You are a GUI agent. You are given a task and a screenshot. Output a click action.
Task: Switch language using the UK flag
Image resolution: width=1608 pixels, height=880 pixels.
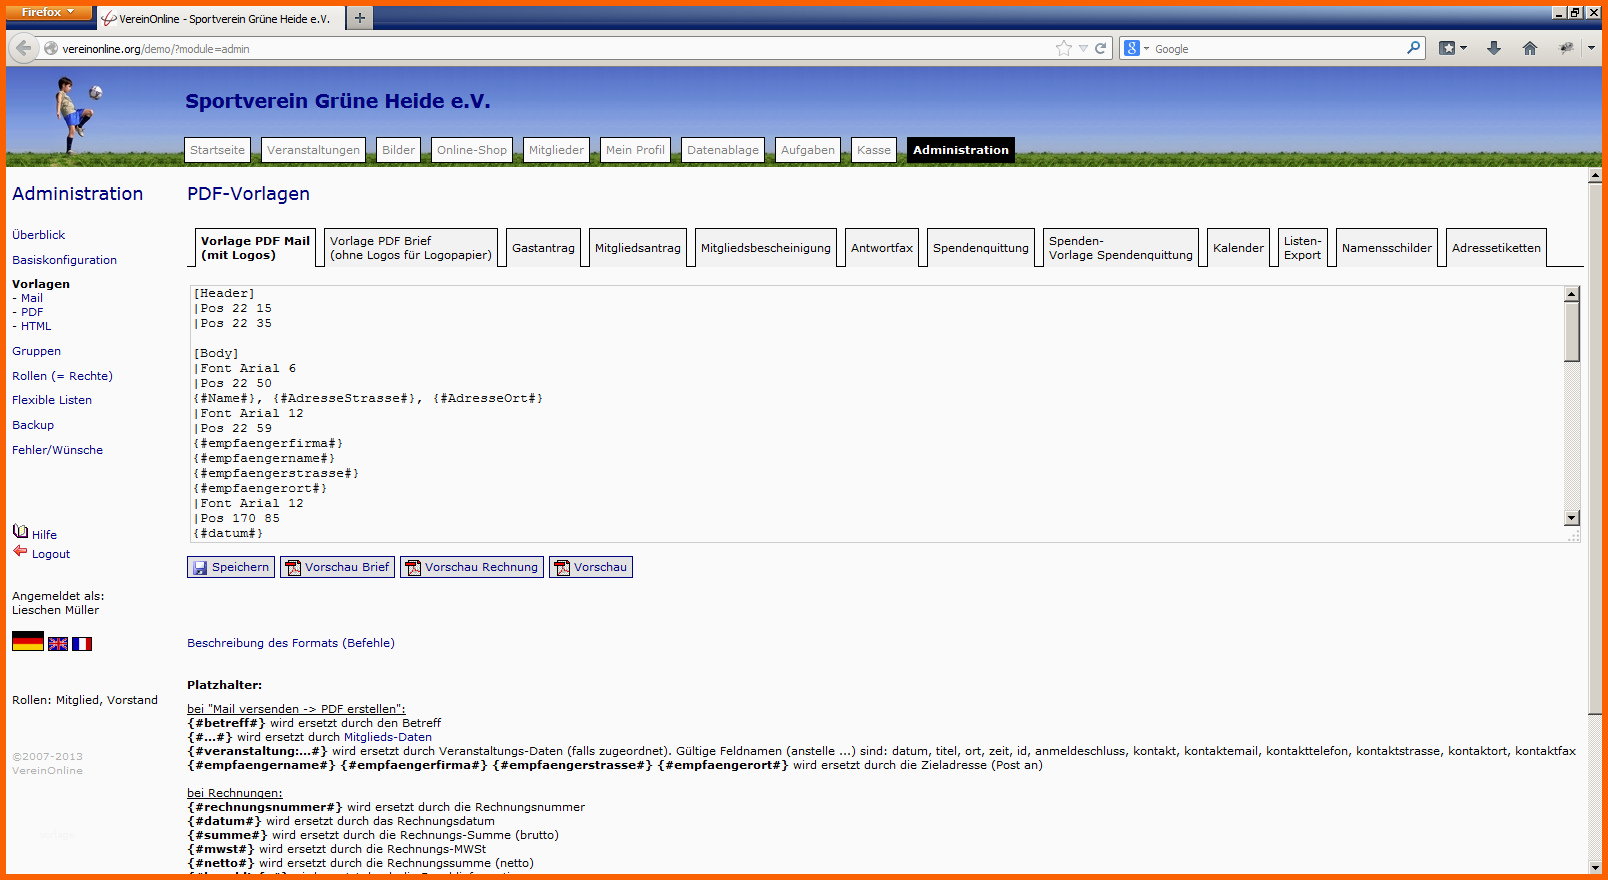click(x=58, y=644)
